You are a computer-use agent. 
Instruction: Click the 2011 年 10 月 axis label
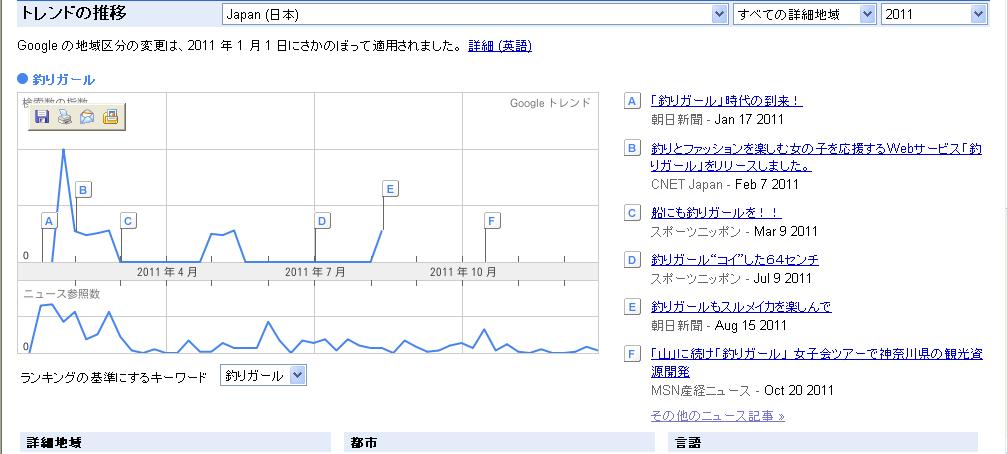pyautogui.click(x=463, y=272)
